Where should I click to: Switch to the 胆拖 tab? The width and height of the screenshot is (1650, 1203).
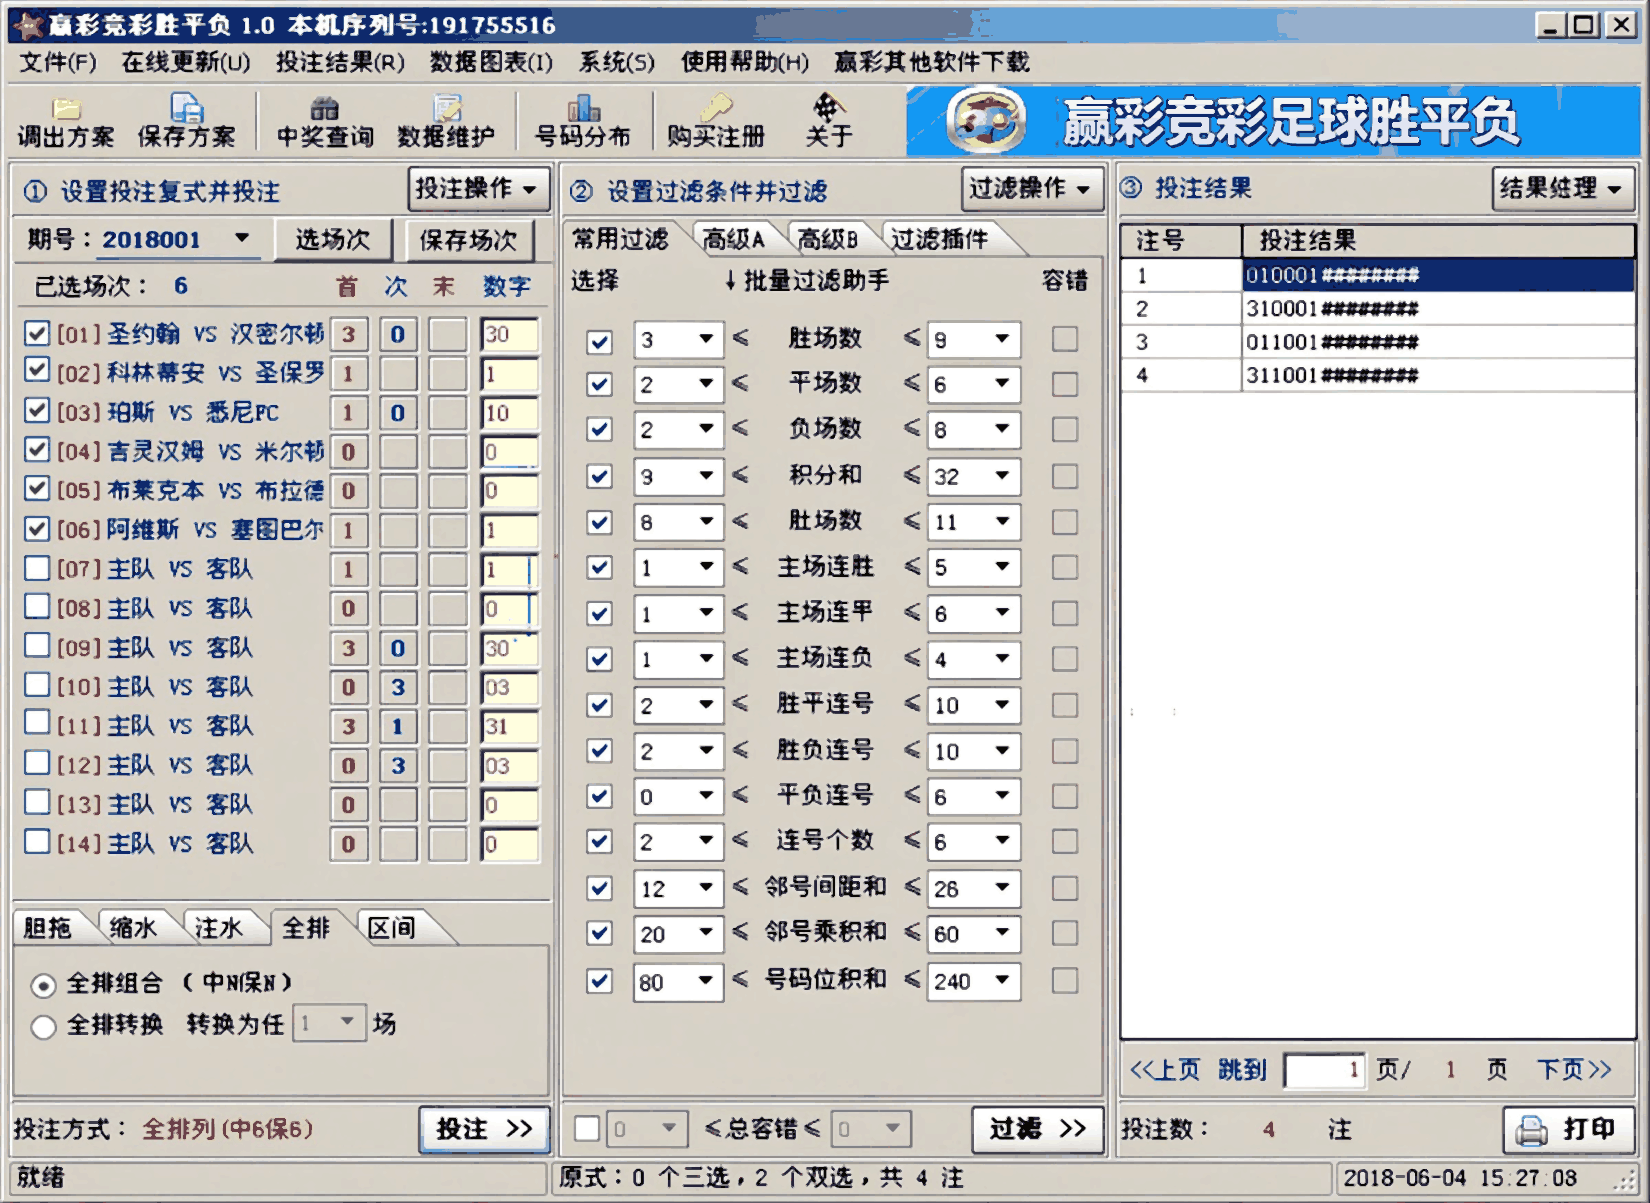point(48,928)
